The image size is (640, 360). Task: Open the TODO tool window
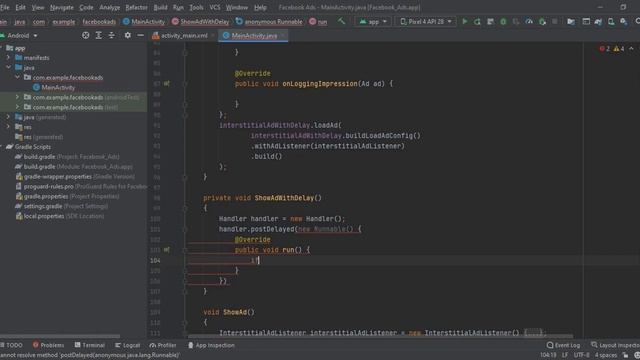click(x=11, y=345)
